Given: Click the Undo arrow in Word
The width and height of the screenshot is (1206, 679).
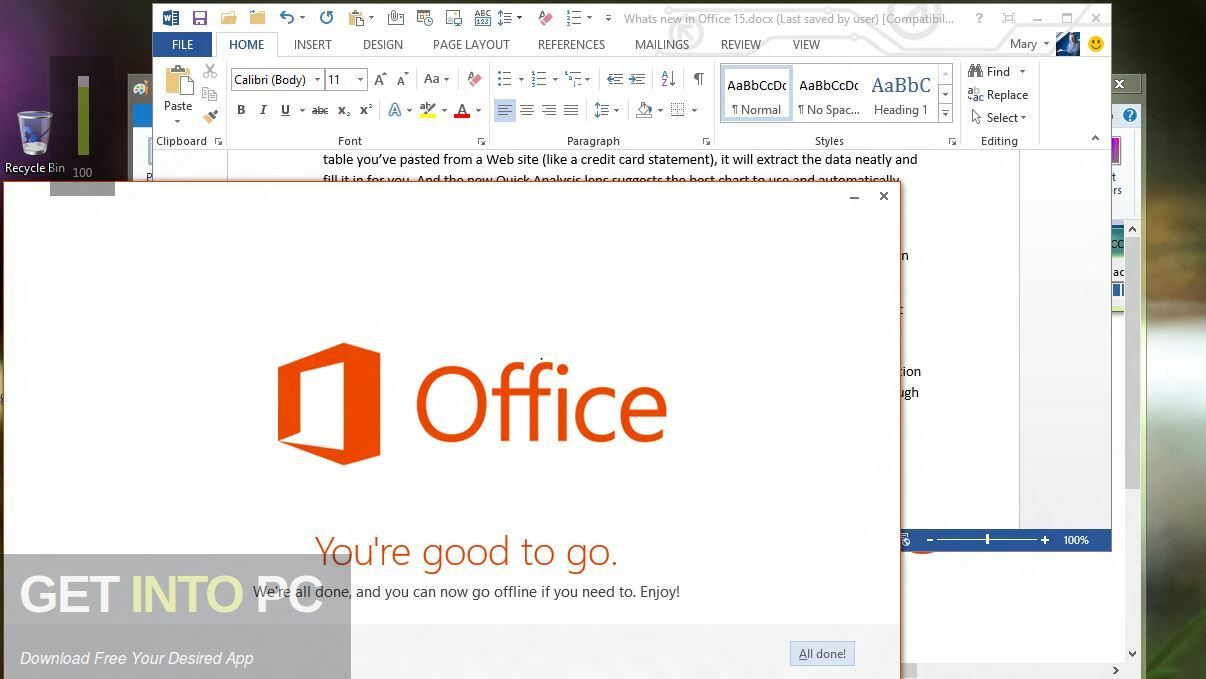Looking at the screenshot, I should pos(287,18).
